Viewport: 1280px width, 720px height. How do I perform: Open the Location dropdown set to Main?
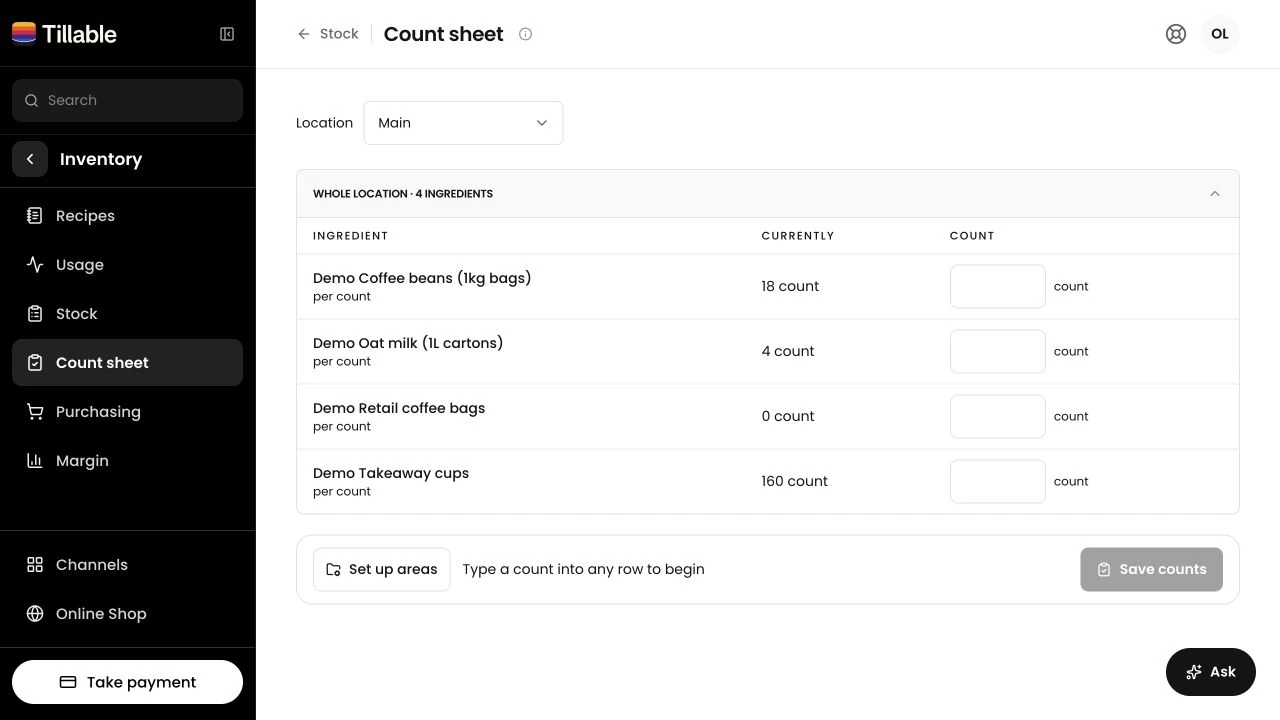(463, 123)
